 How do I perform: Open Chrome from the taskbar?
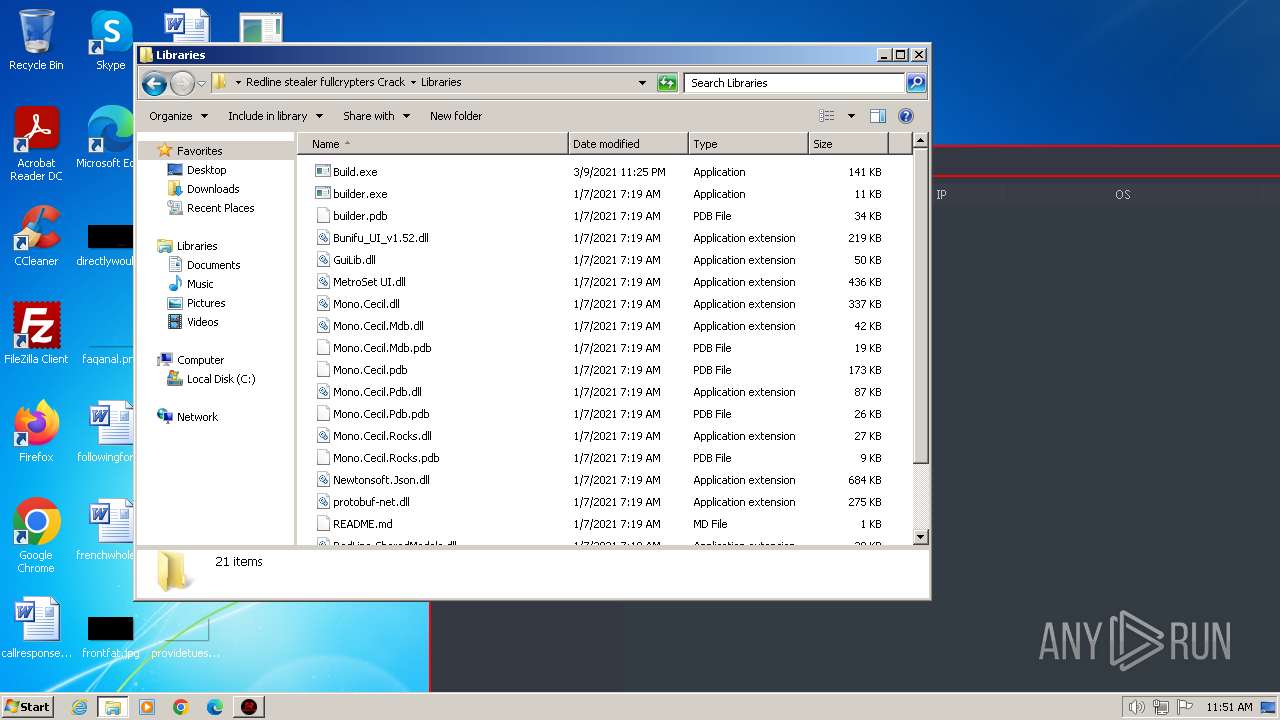181,707
